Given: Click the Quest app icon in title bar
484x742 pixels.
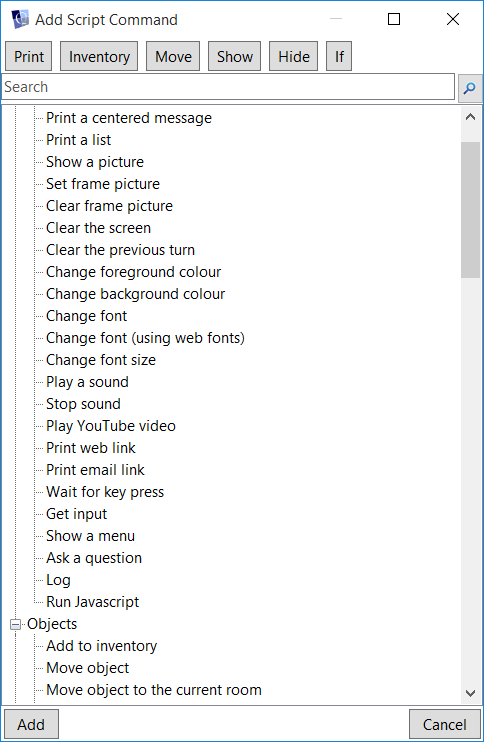Looking at the screenshot, I should [x=20, y=19].
